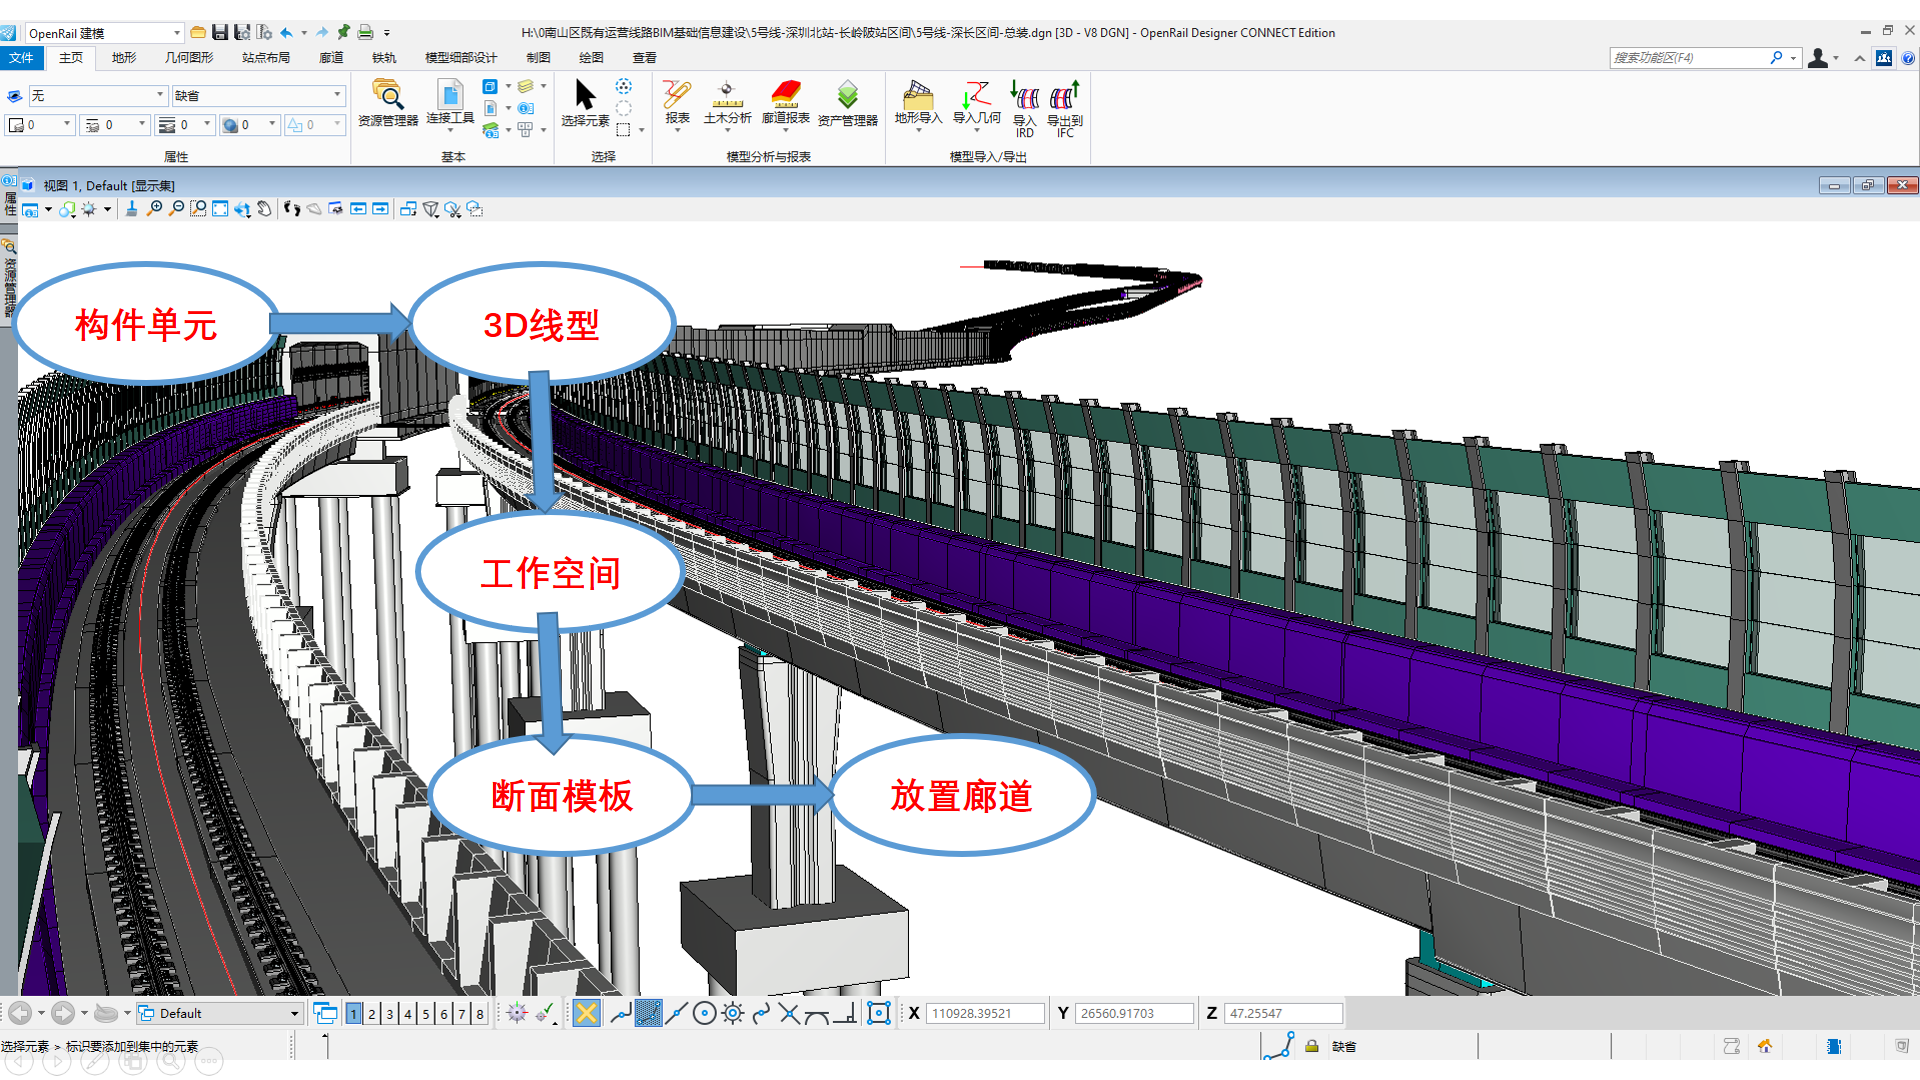Click Fit View icon in view toolbar

click(220, 209)
